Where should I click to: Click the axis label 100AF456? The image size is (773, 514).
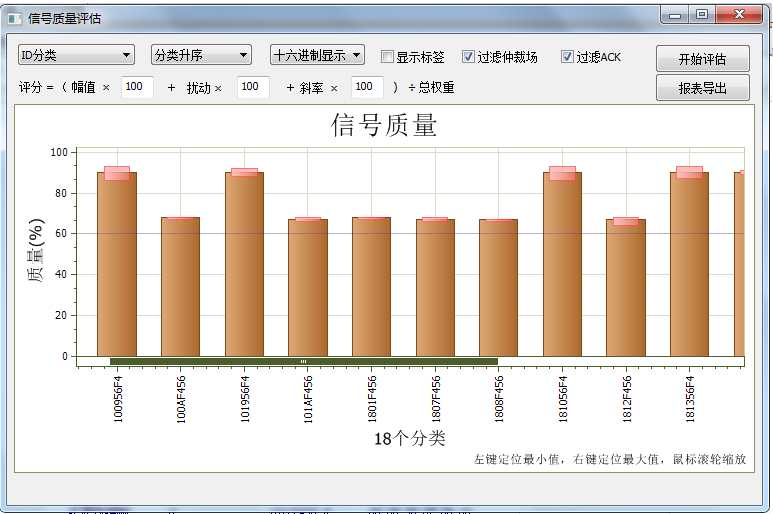(181, 399)
